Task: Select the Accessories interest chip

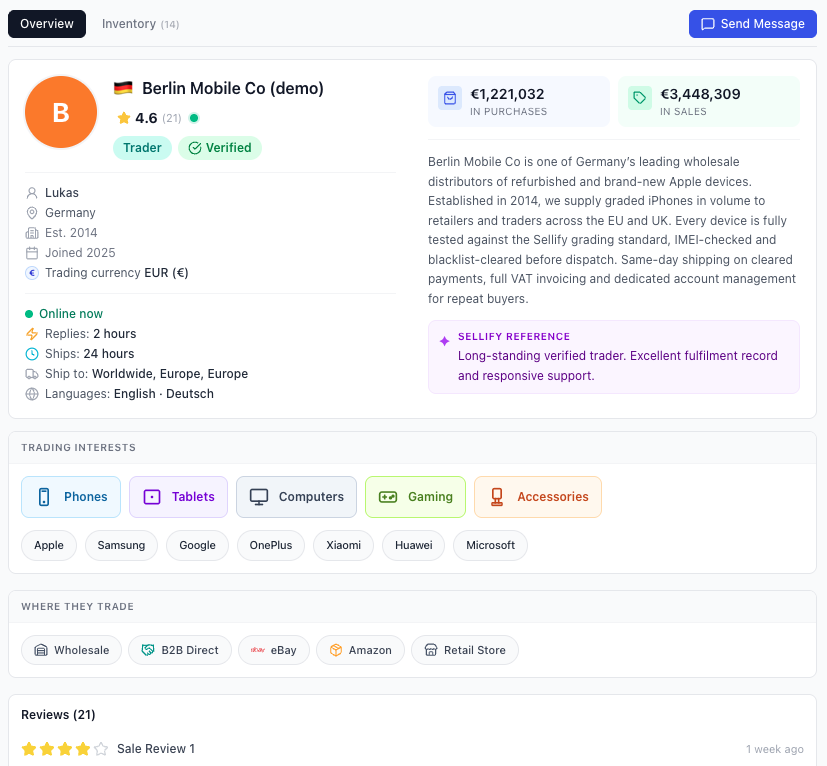Action: click(538, 497)
